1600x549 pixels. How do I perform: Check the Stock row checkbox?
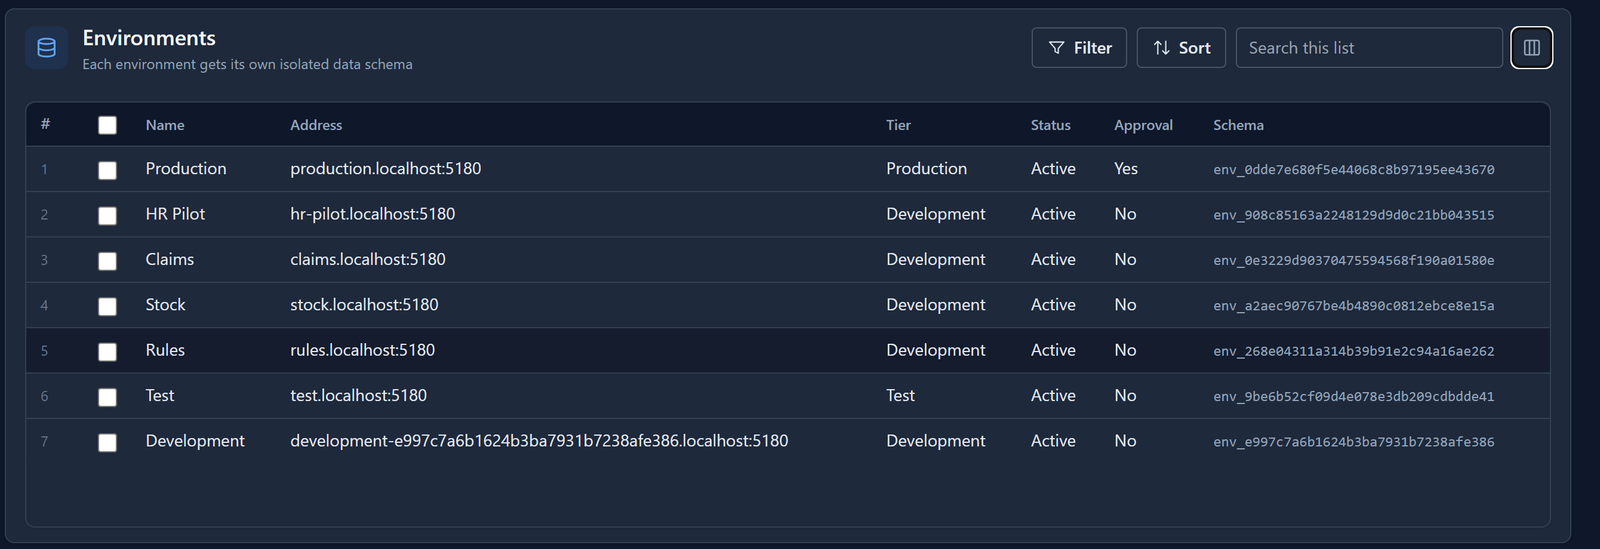tap(107, 306)
